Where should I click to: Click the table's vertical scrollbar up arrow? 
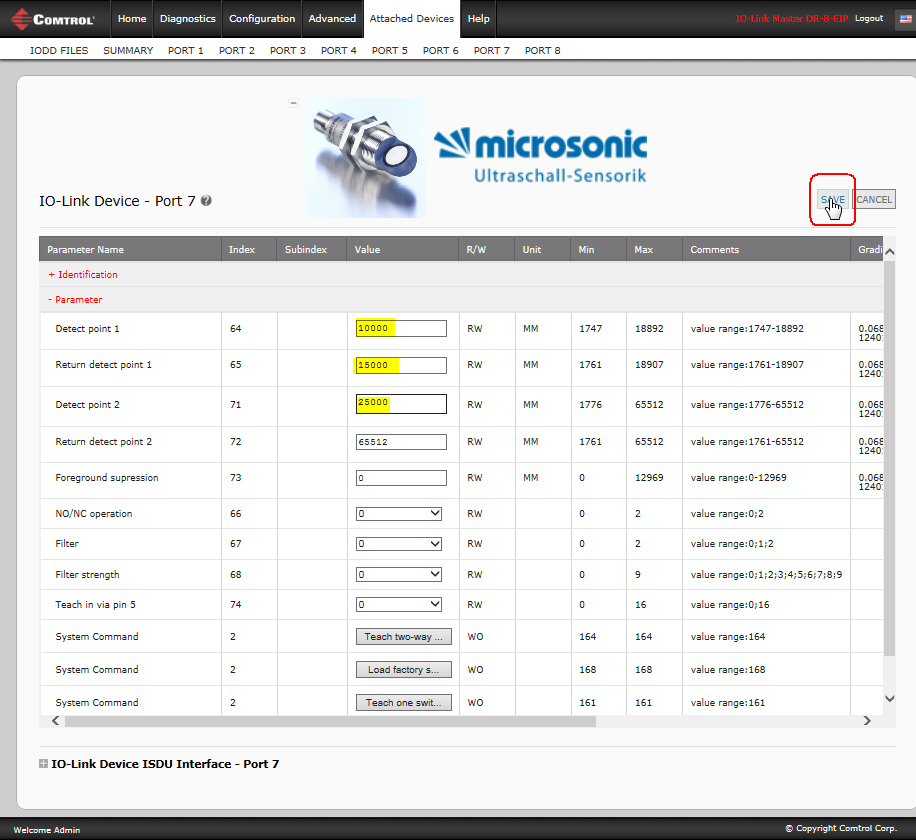[x=890, y=252]
